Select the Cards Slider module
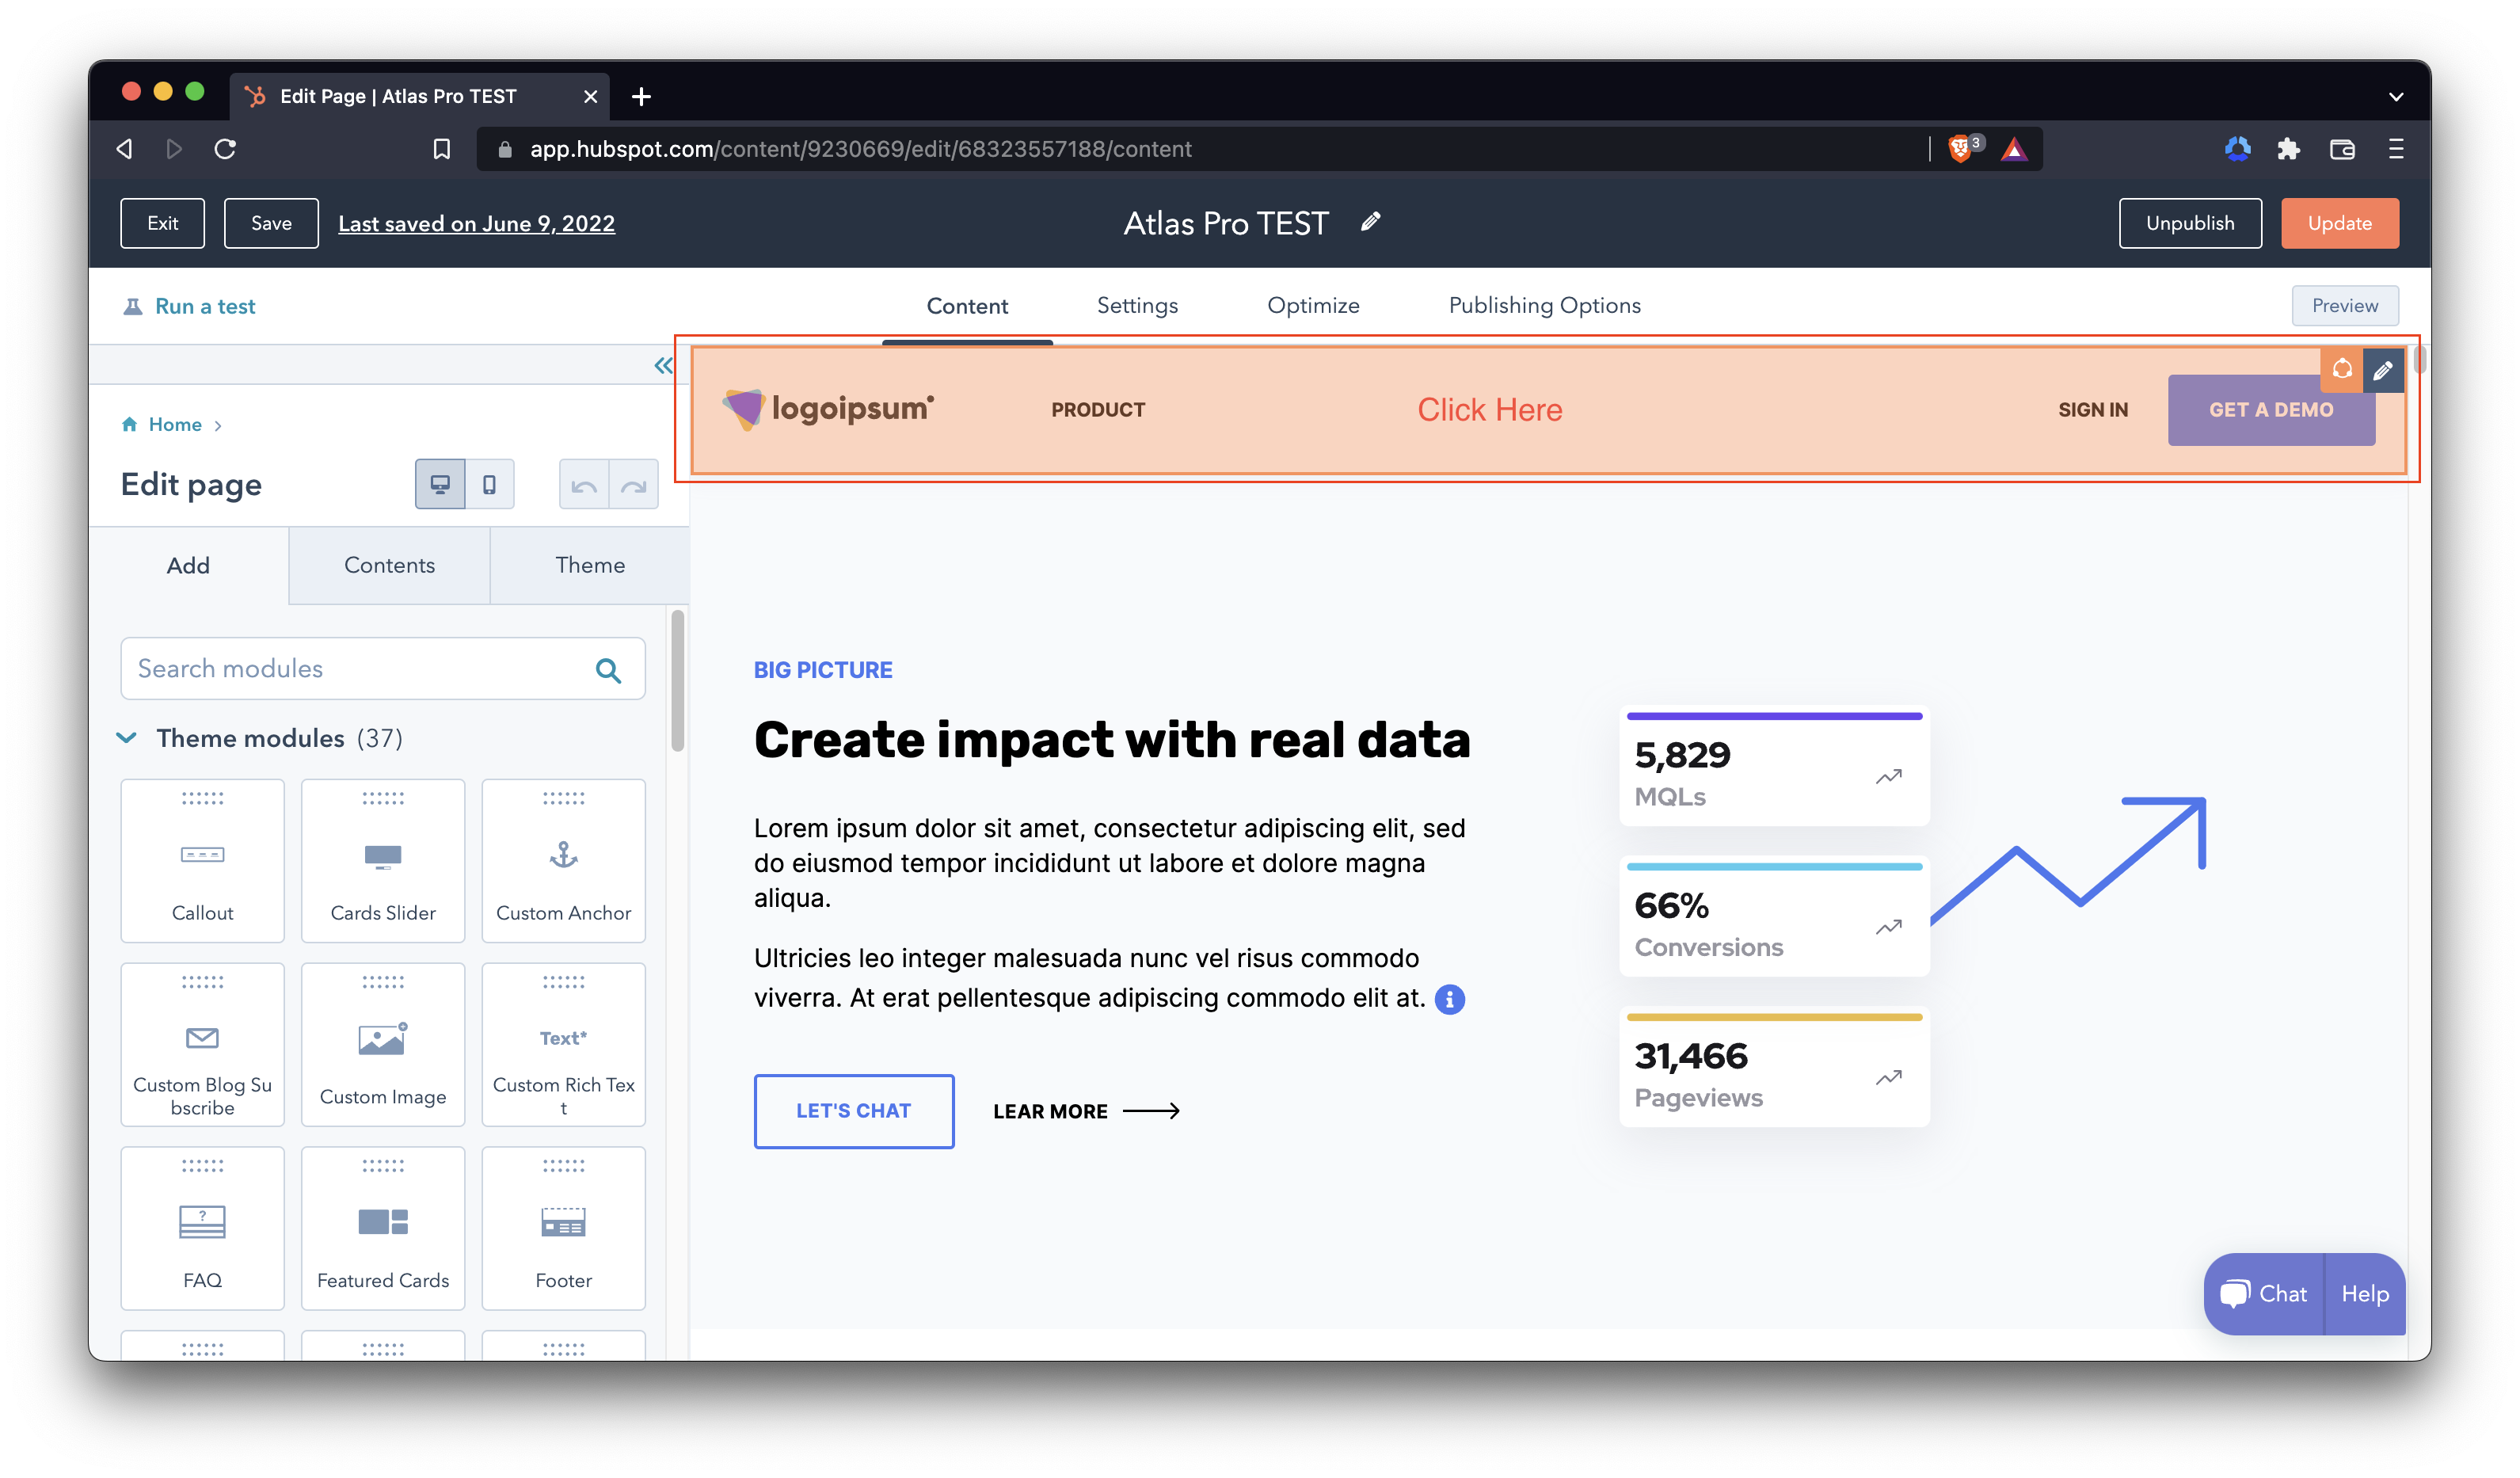Screen dimensions: 2520x1478 pyautogui.click(x=383, y=861)
